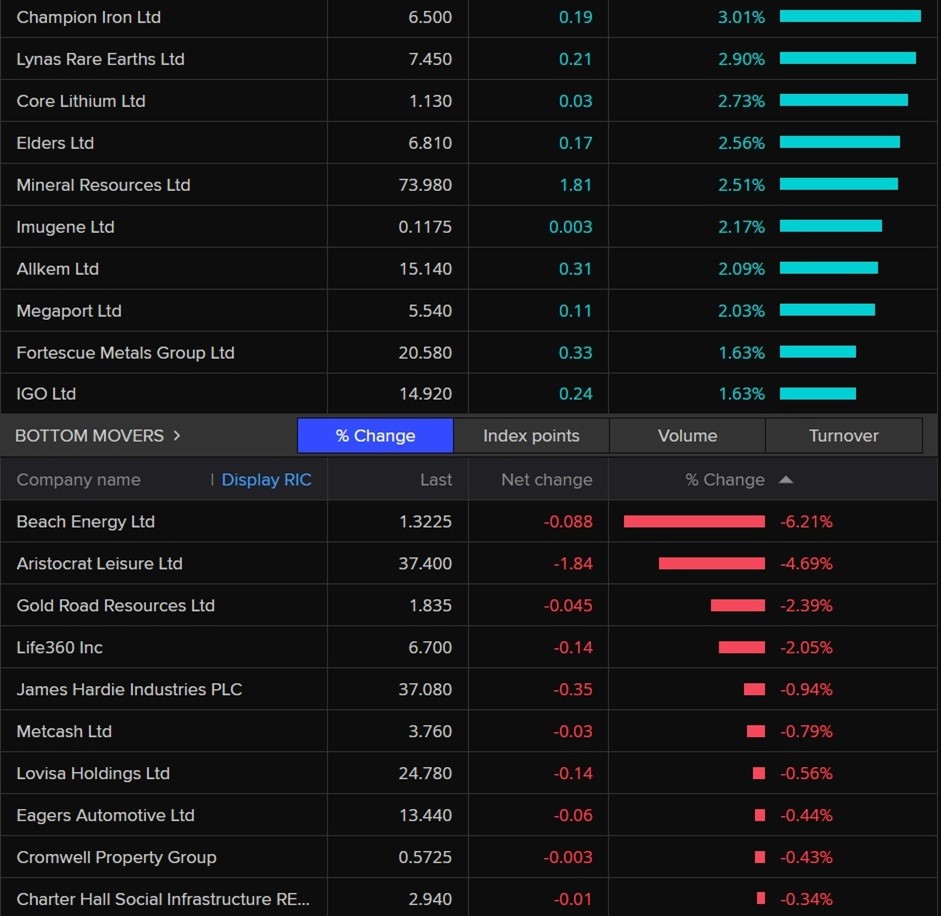Select Megaport Ltd
Viewport: 941px width, 916px height.
69,310
